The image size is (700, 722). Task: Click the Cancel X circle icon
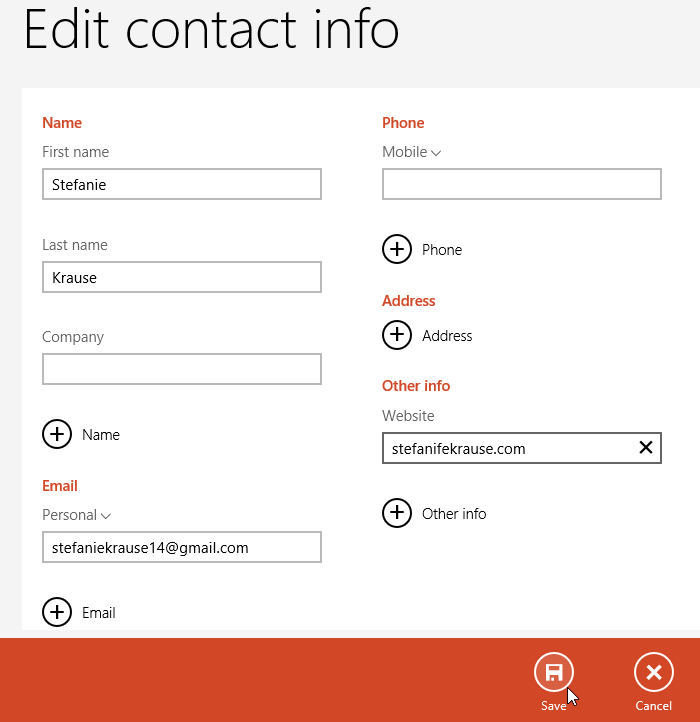tap(653, 673)
